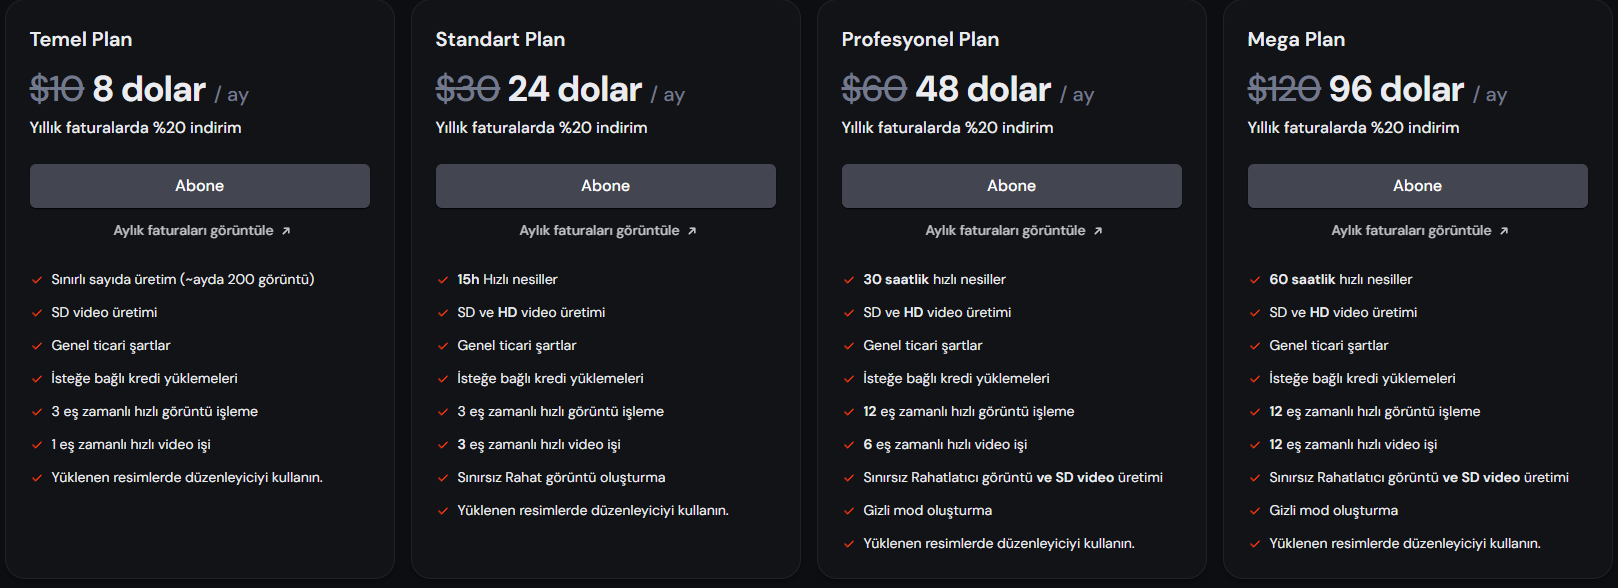
Task: Click the crossed-out $10 price
Action: tap(56, 90)
